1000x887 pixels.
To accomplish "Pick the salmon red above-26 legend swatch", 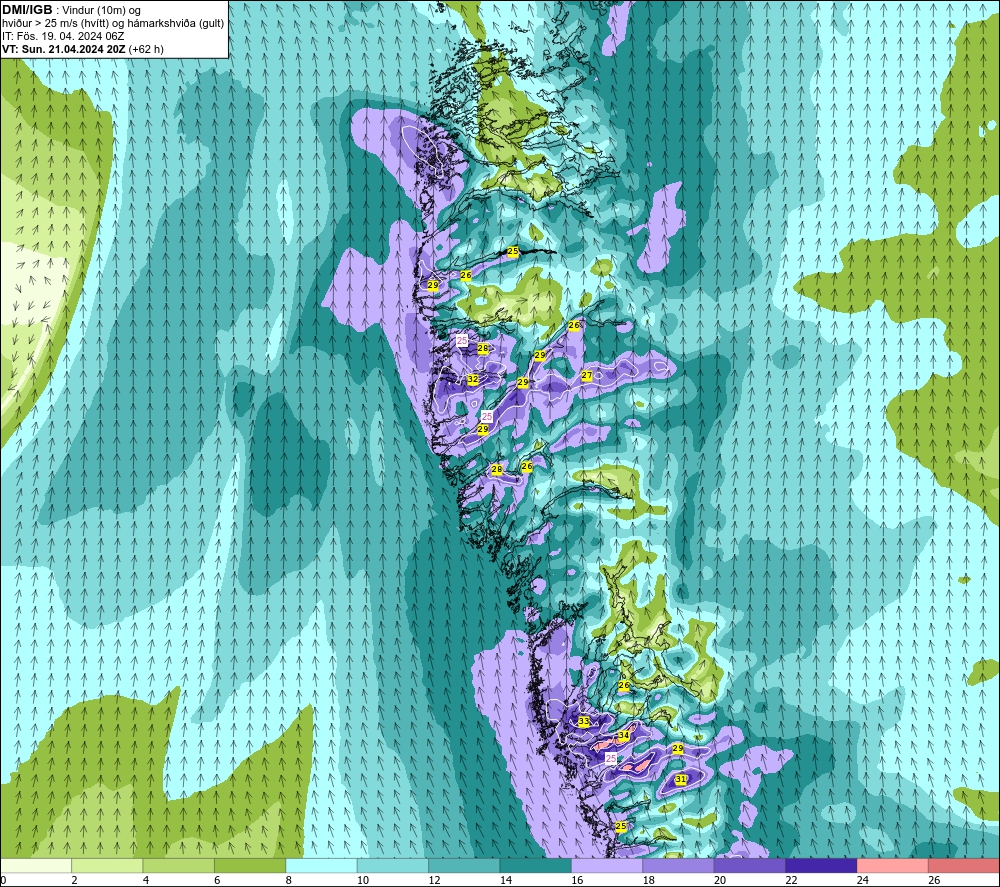I will click(964, 866).
